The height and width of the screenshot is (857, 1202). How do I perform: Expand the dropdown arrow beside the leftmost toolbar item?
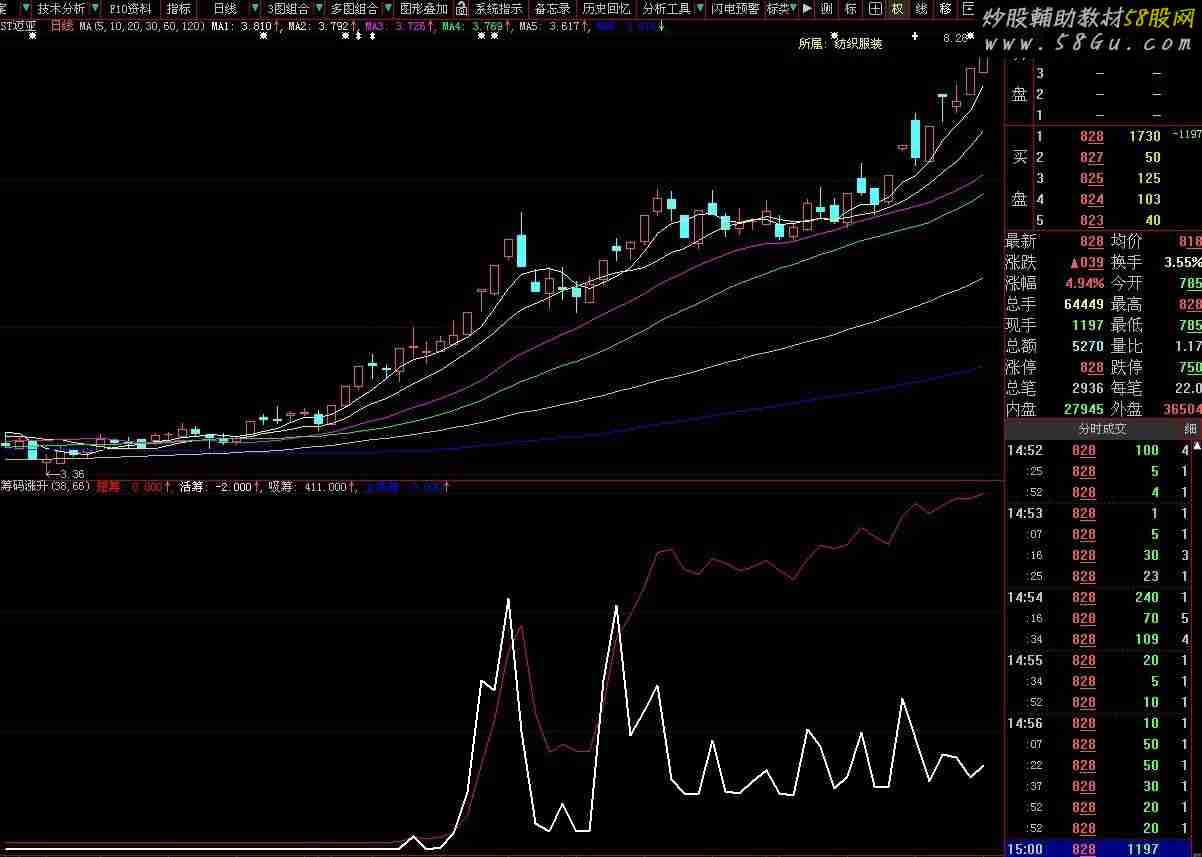pyautogui.click(x=27, y=8)
